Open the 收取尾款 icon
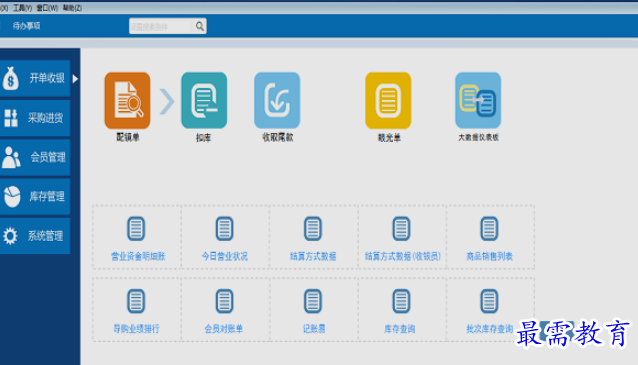This screenshot has height=365, width=638. point(277,101)
